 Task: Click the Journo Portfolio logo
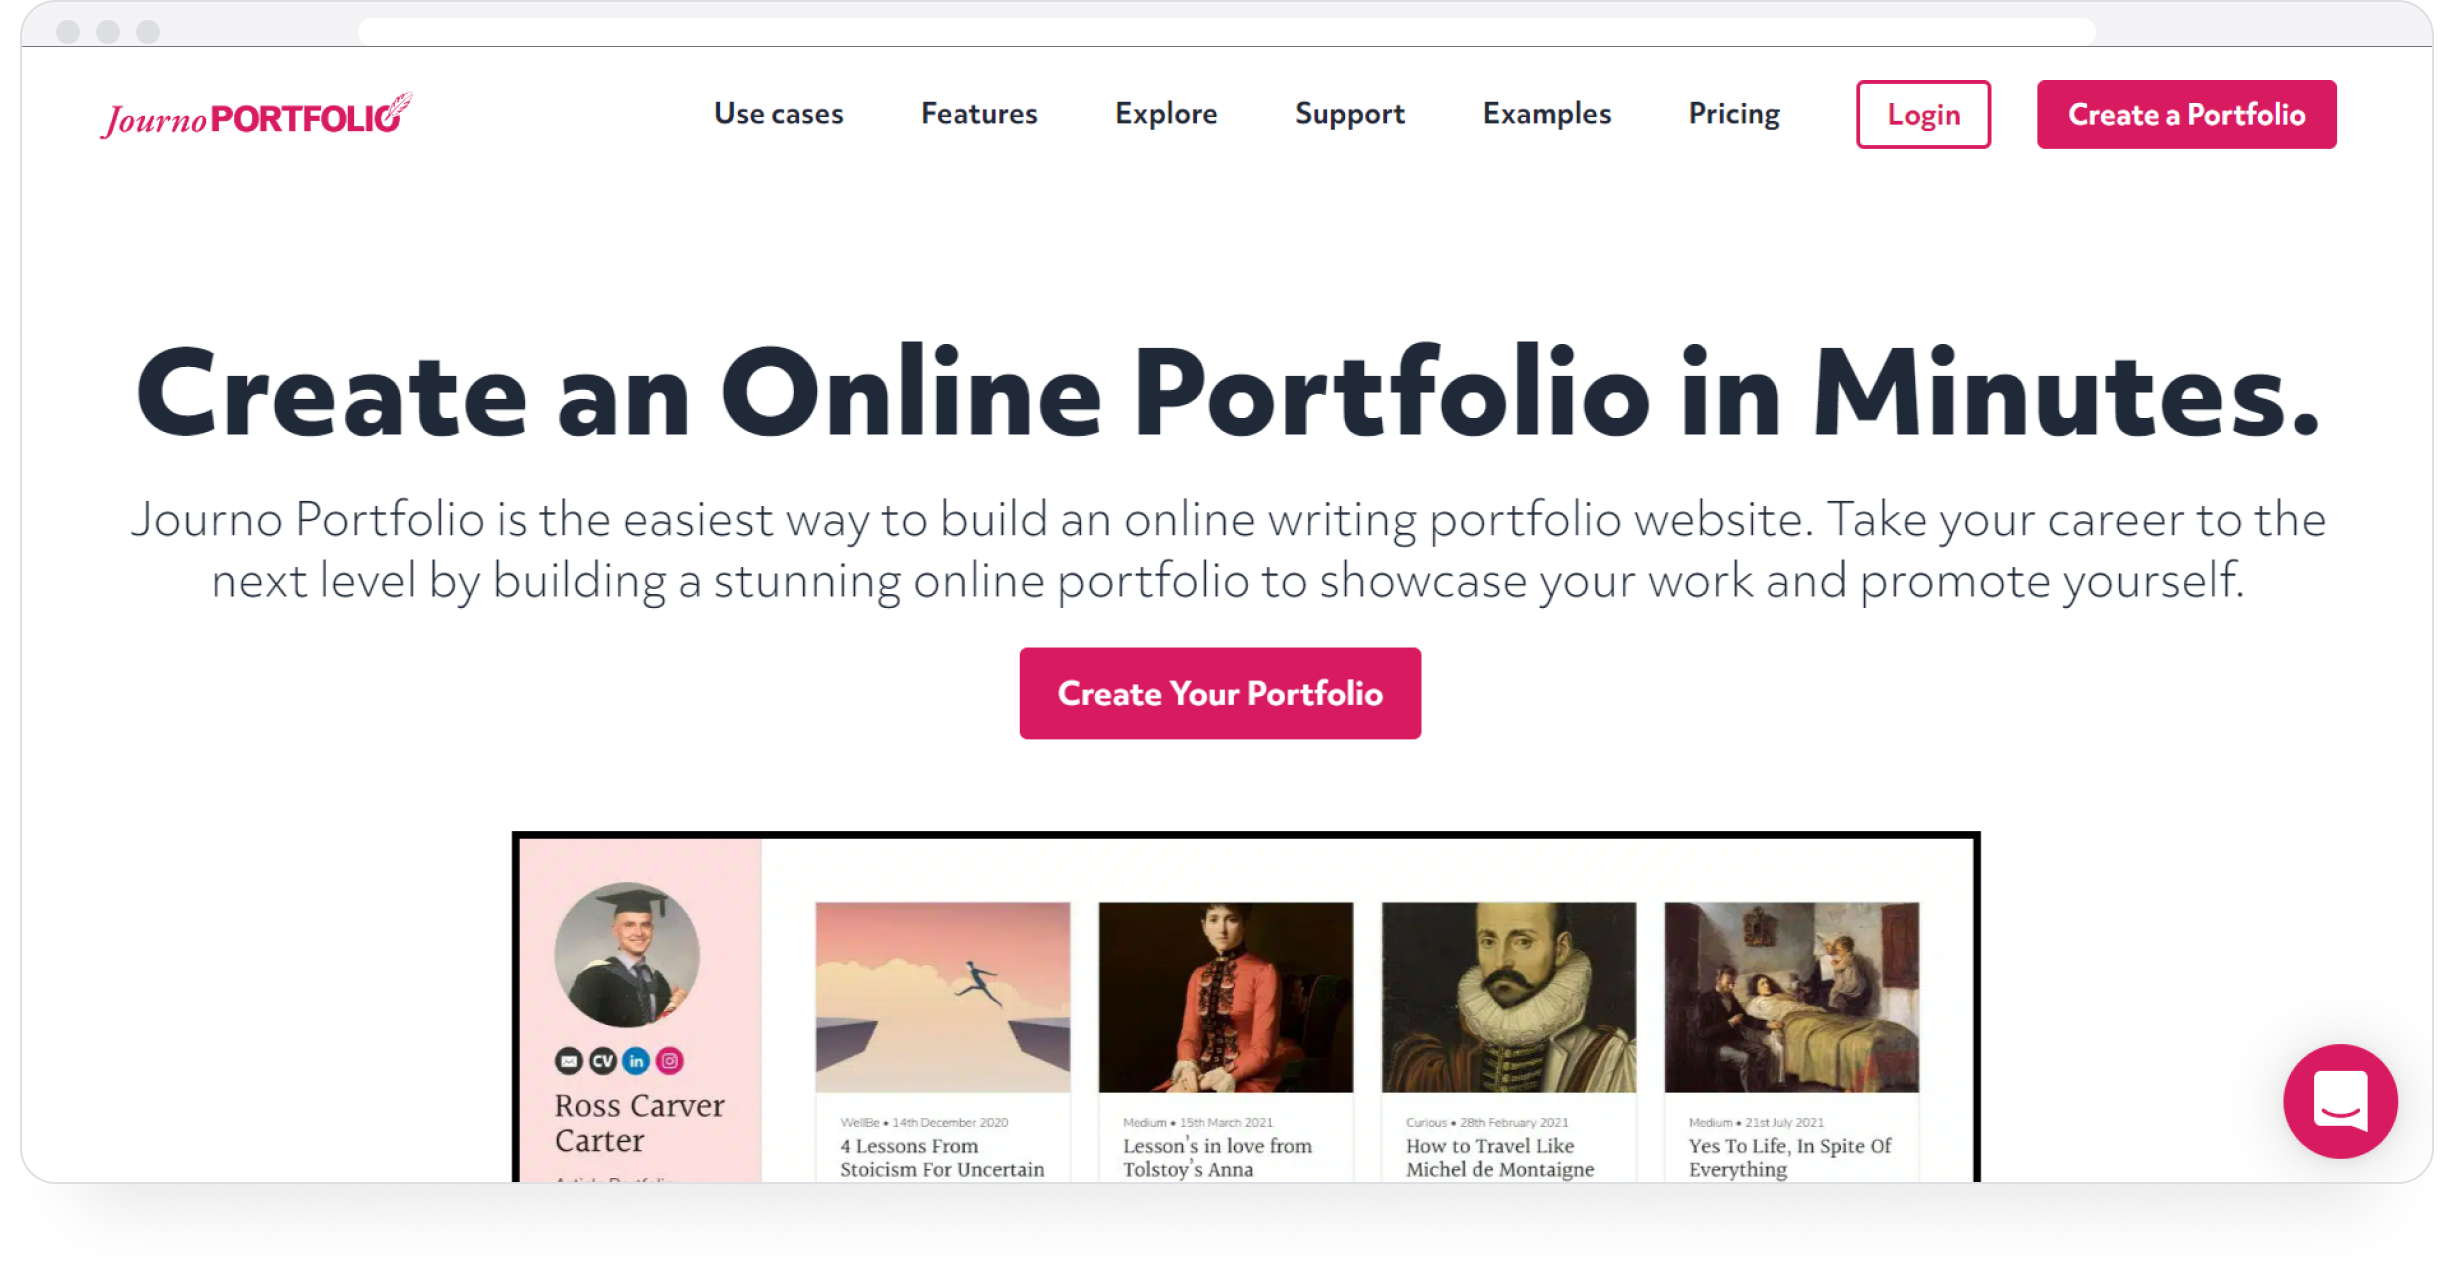click(256, 116)
